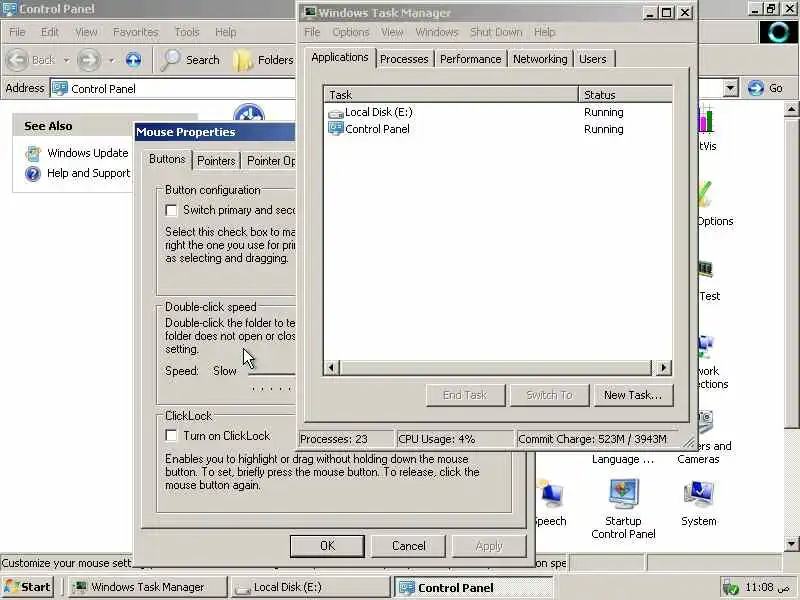
Task: Select Control Panel icon in Task Manager list
Action: [x=336, y=129]
